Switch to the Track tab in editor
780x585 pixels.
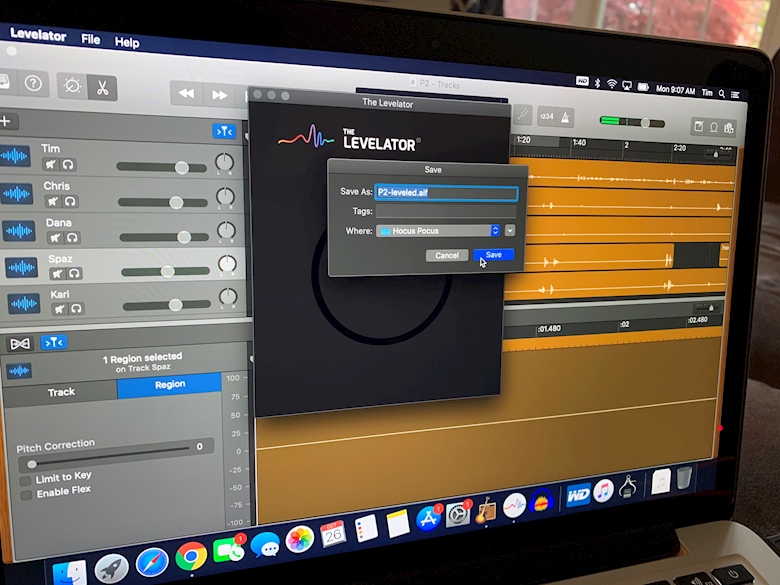pos(61,392)
